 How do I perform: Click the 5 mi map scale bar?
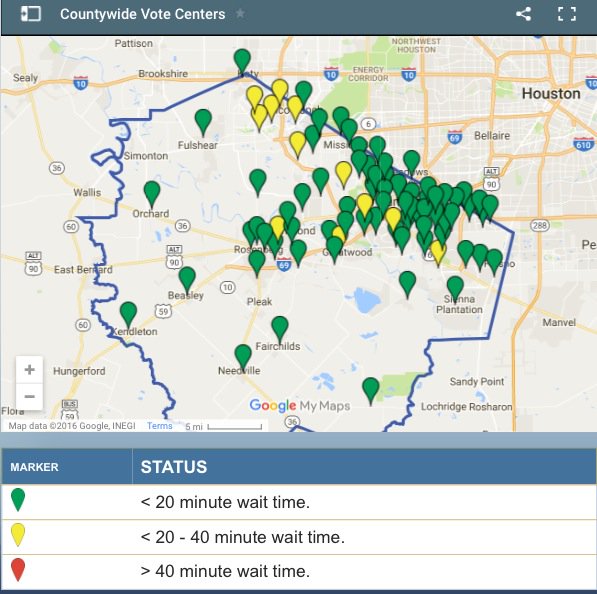pos(235,427)
